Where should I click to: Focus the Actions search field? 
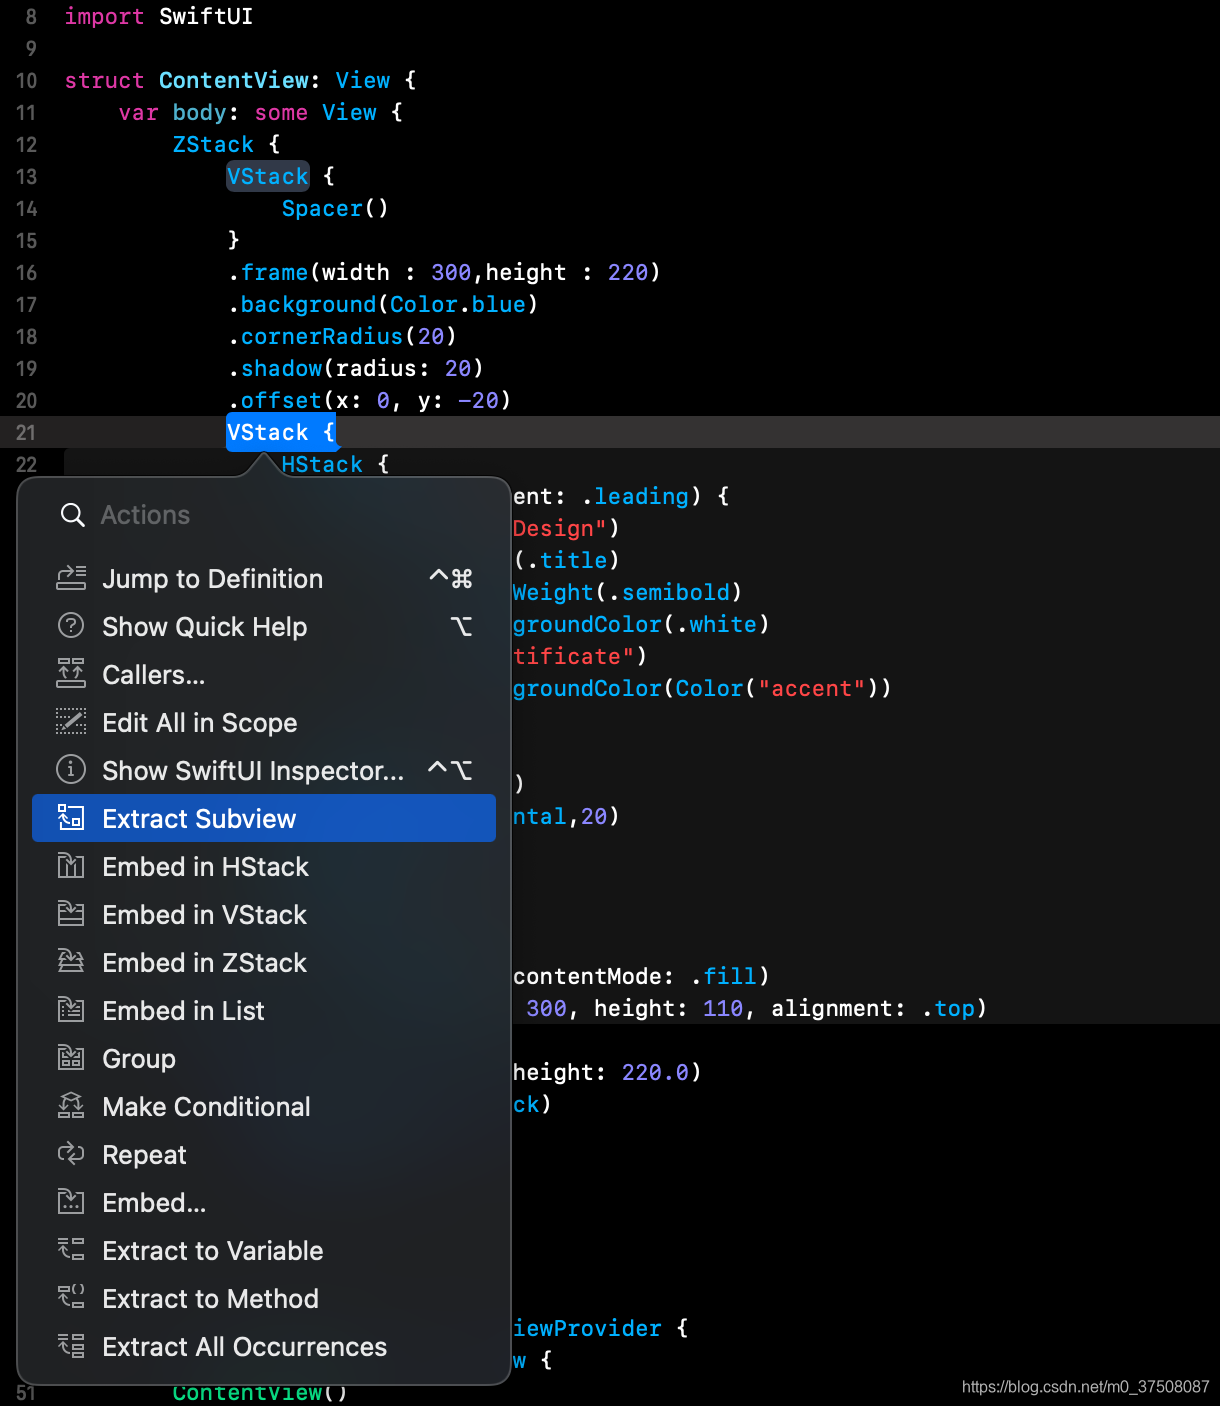[264, 515]
